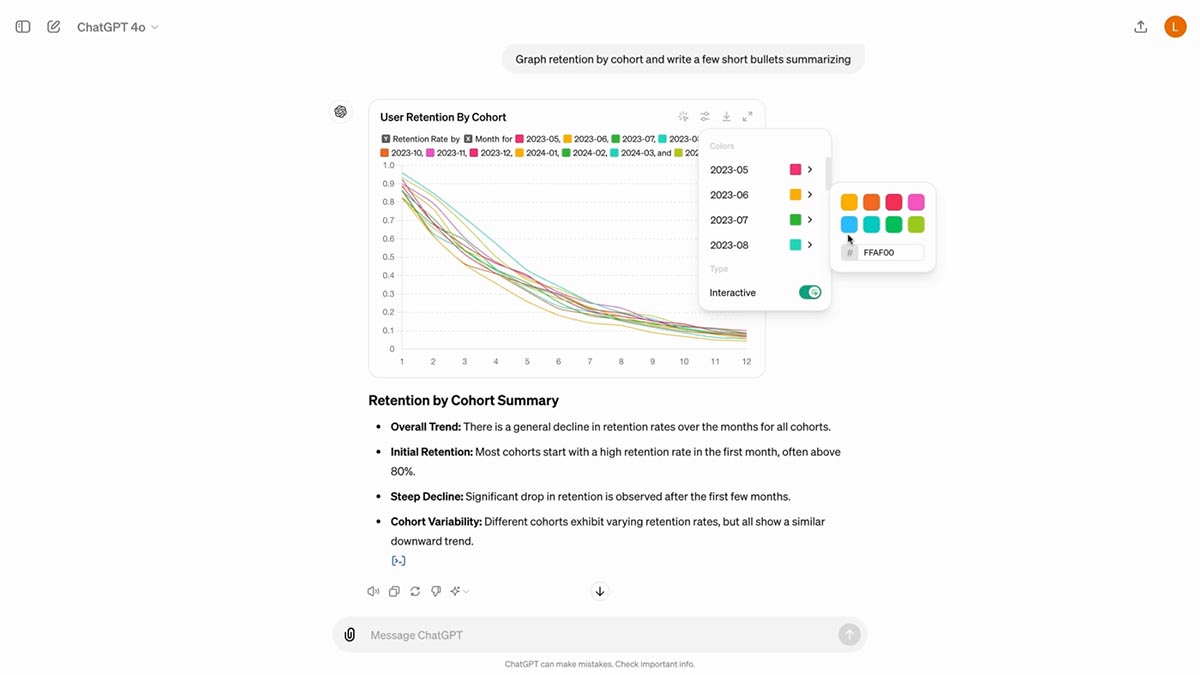Open the ChatGPT 4o model dropdown
The width and height of the screenshot is (1200, 675).
tap(118, 27)
